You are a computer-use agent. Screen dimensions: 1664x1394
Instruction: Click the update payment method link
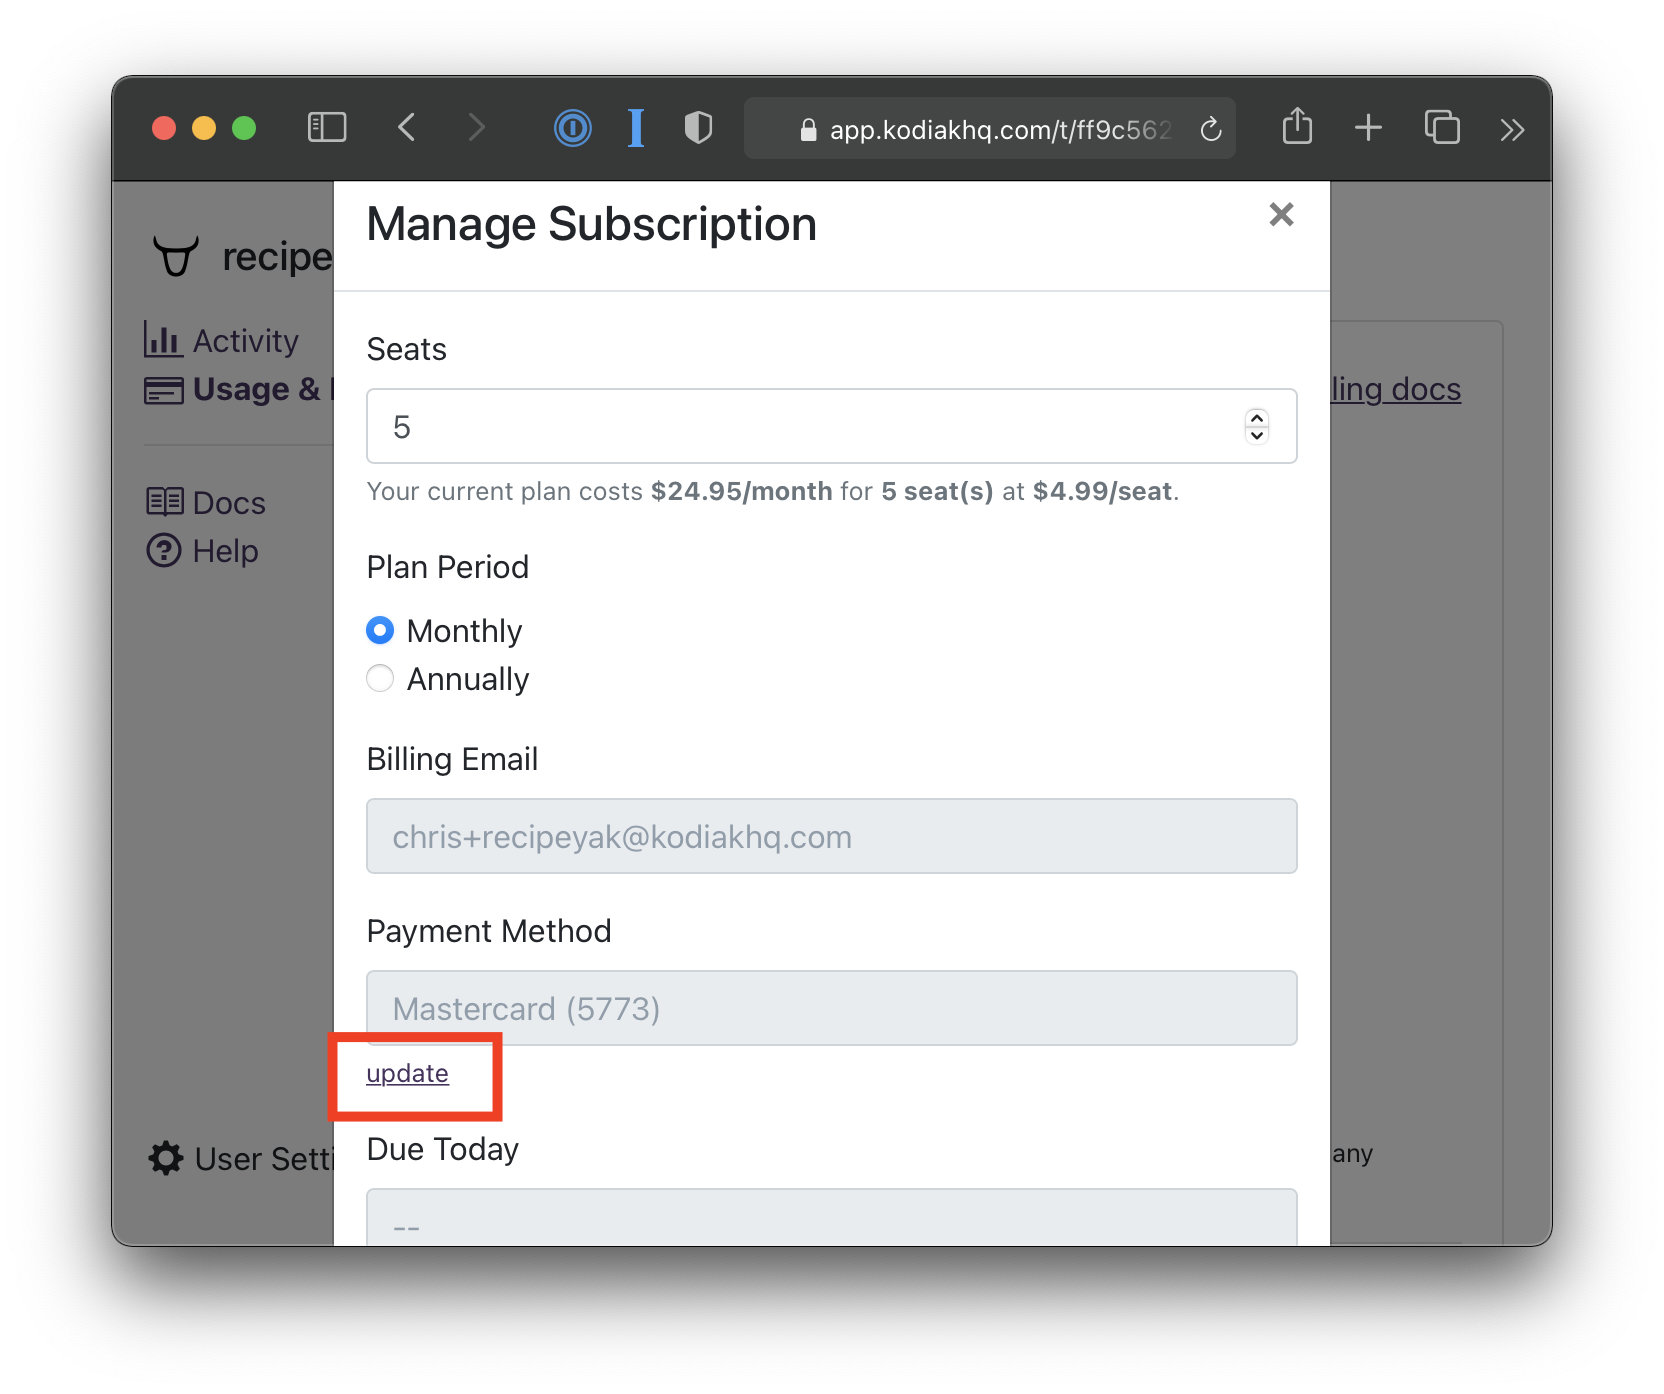[x=407, y=1073]
